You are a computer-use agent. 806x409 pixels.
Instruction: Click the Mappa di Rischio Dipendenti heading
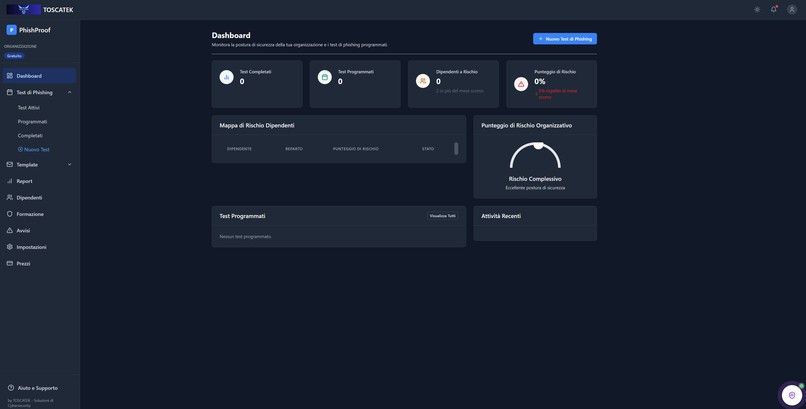point(257,125)
